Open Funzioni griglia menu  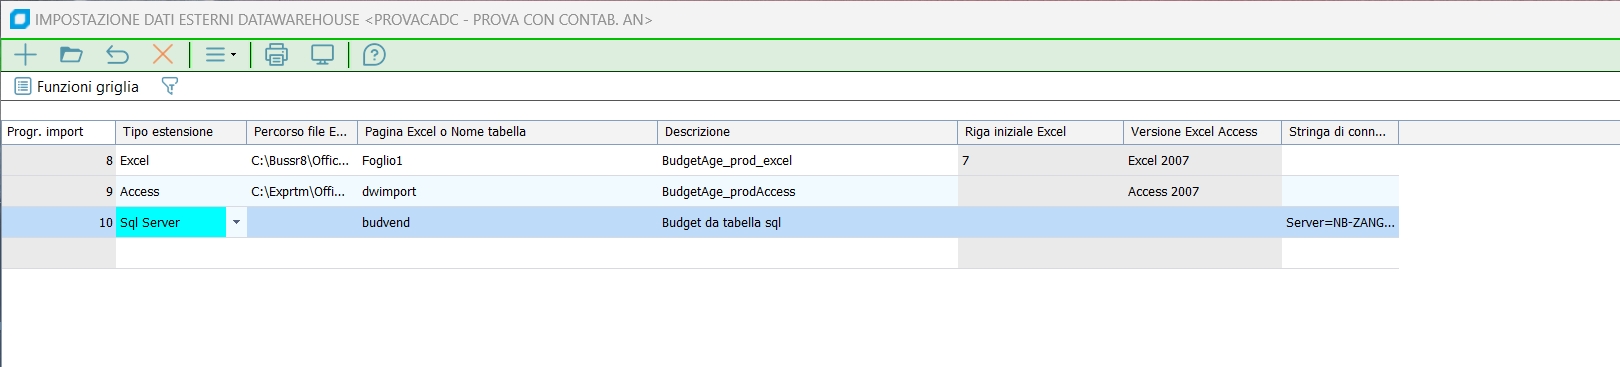coord(77,87)
